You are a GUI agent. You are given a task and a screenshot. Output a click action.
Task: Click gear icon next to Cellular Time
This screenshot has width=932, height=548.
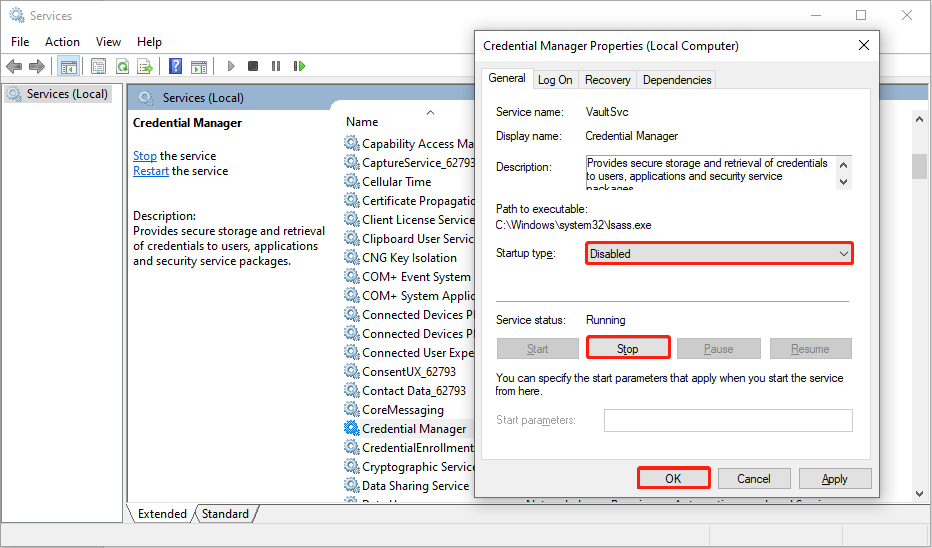[x=352, y=181]
